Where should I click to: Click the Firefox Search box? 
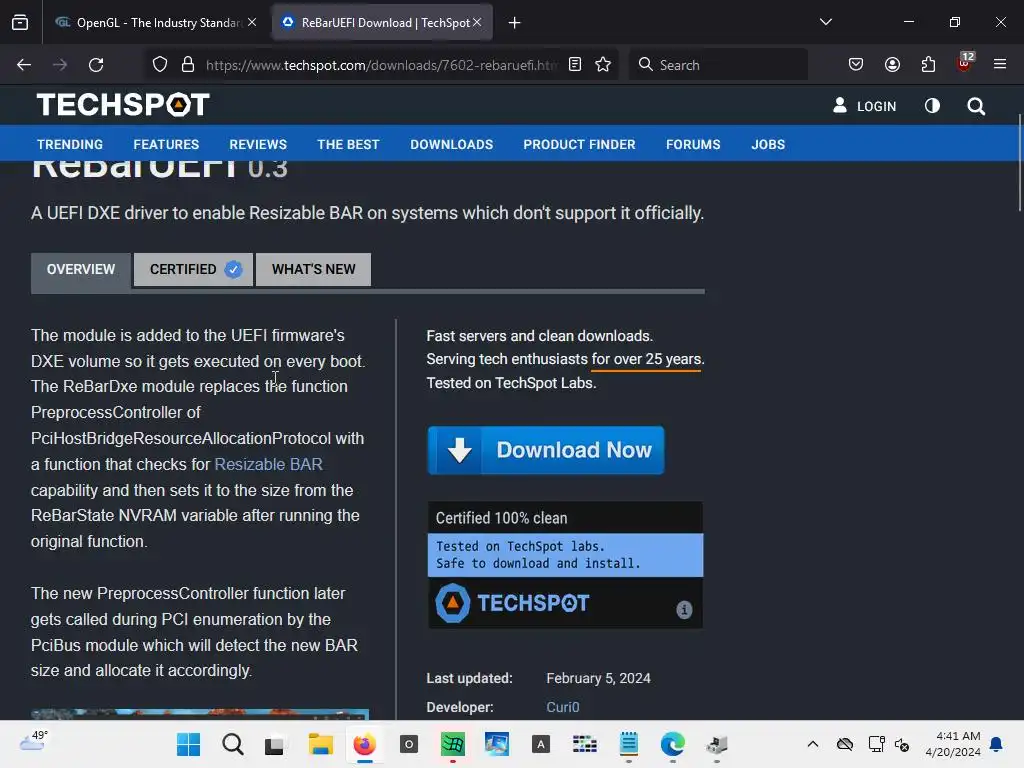[718, 65]
